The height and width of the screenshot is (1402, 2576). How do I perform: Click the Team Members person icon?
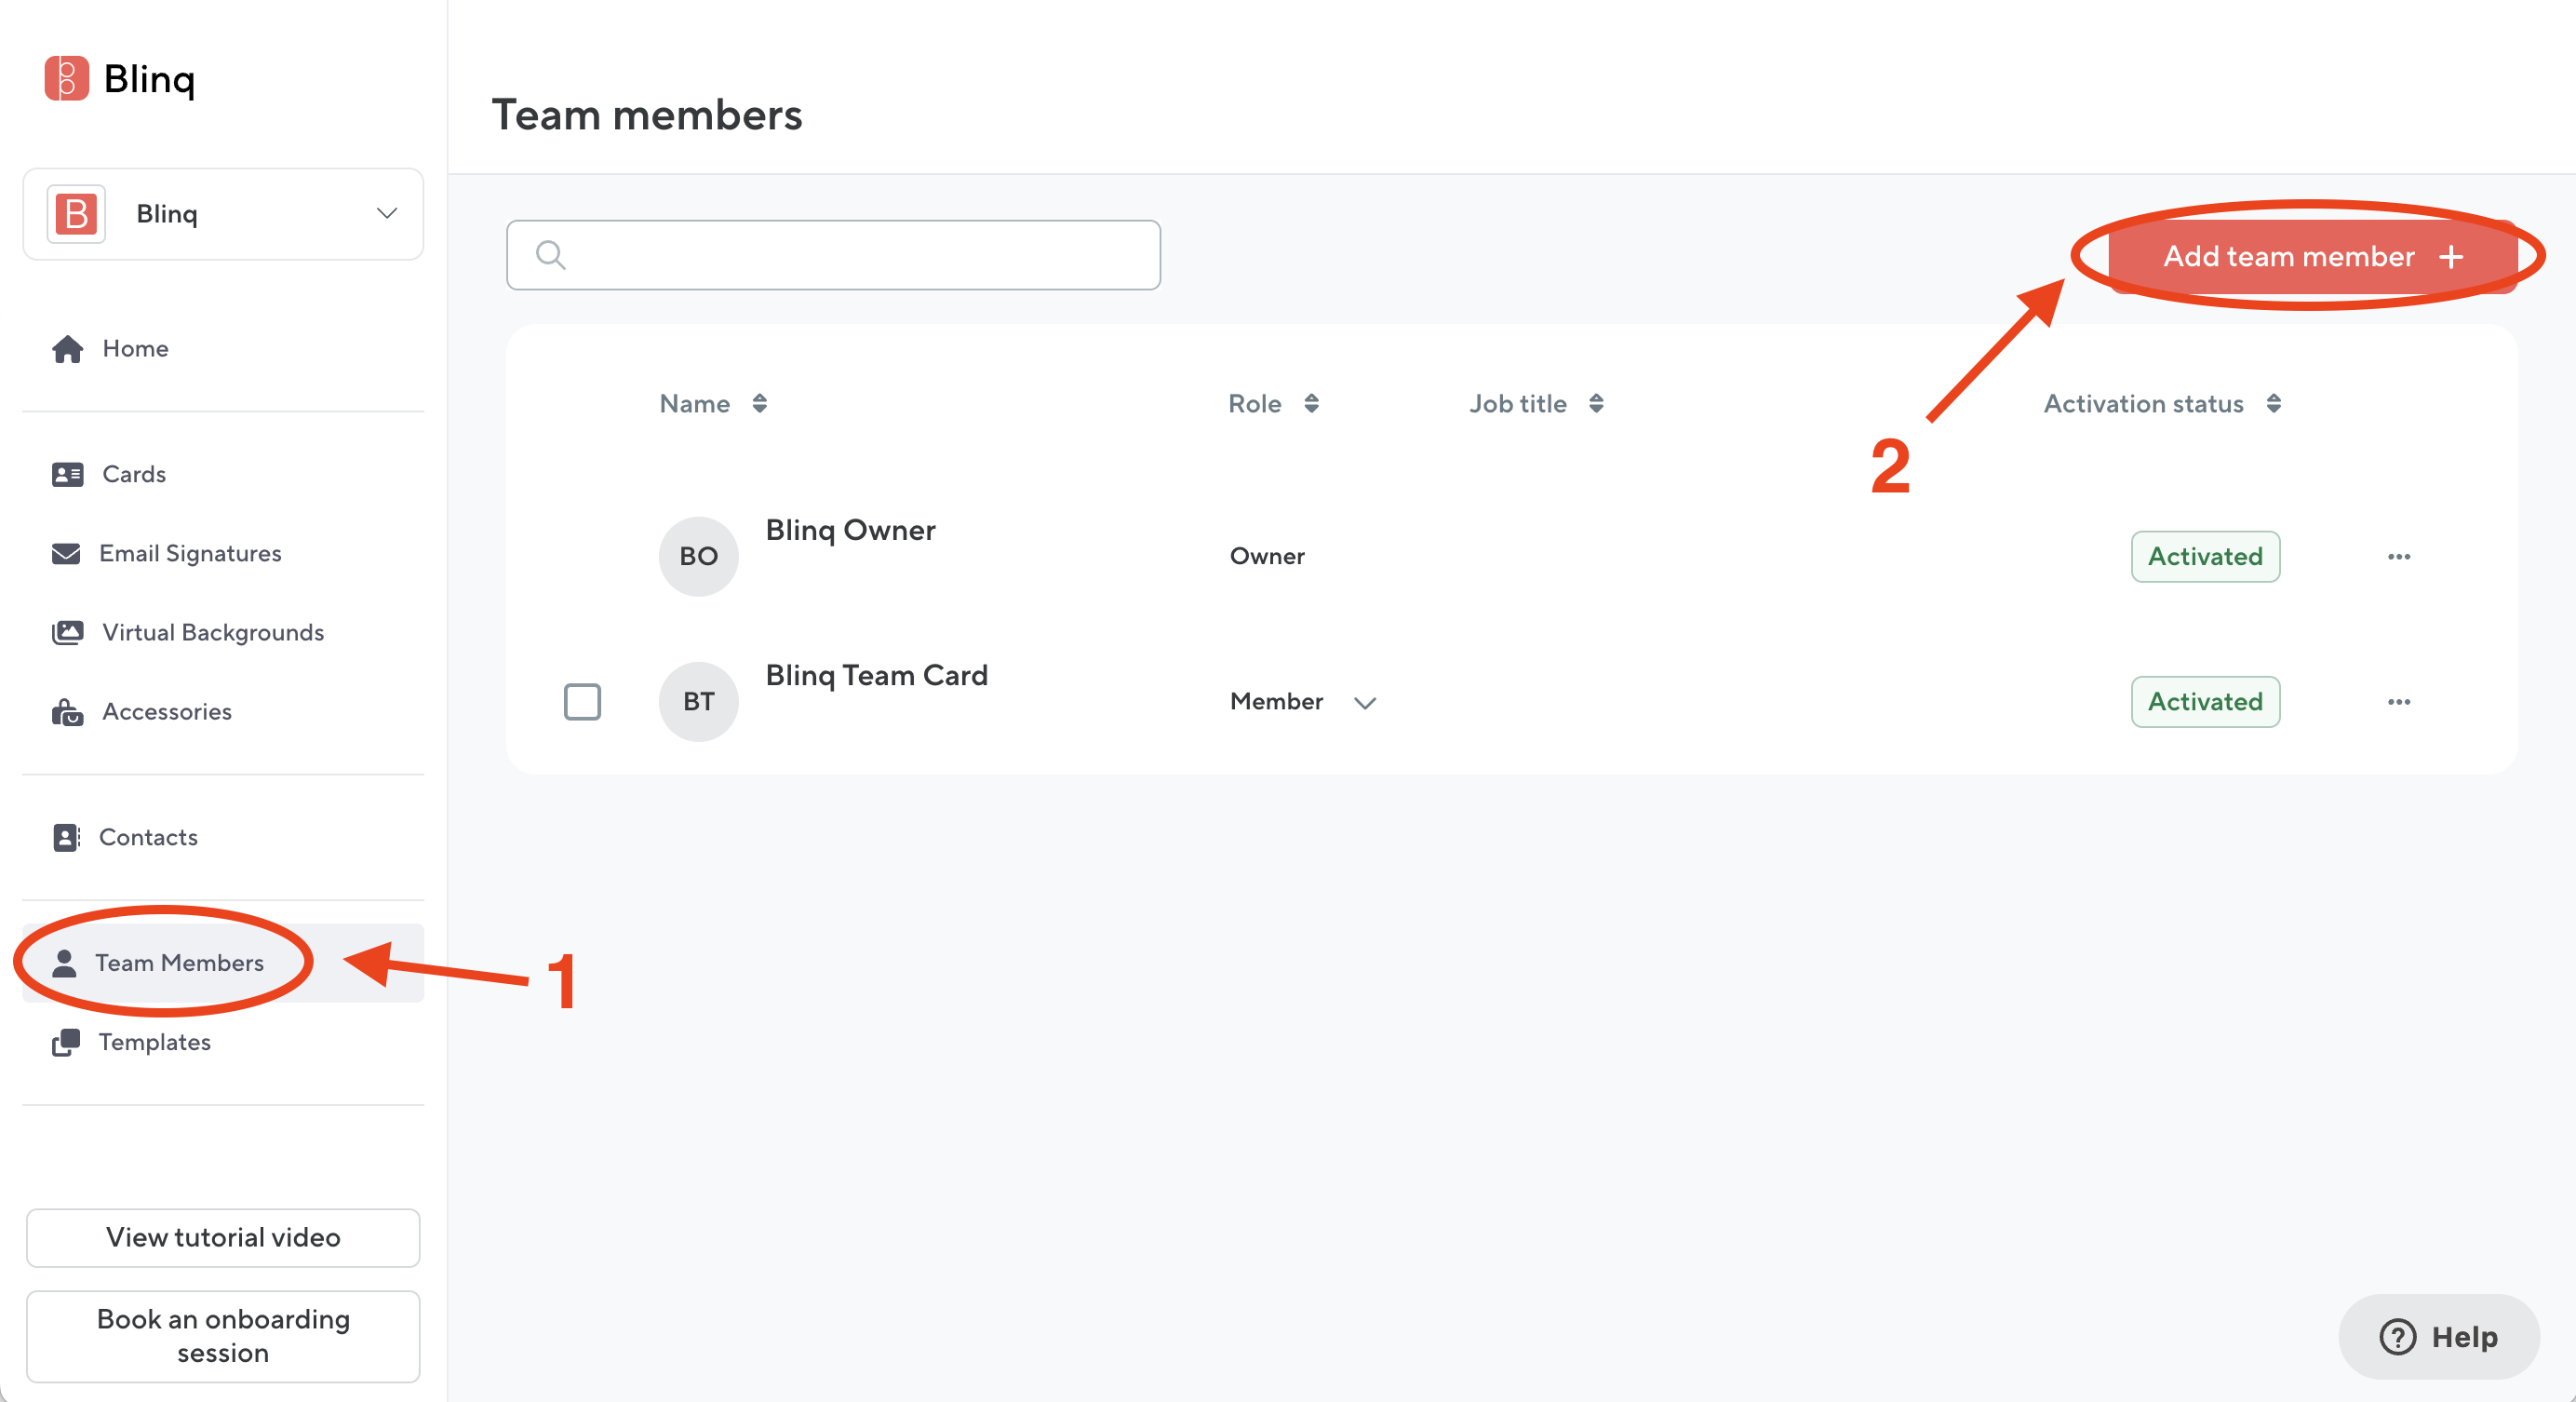pyautogui.click(x=64, y=962)
